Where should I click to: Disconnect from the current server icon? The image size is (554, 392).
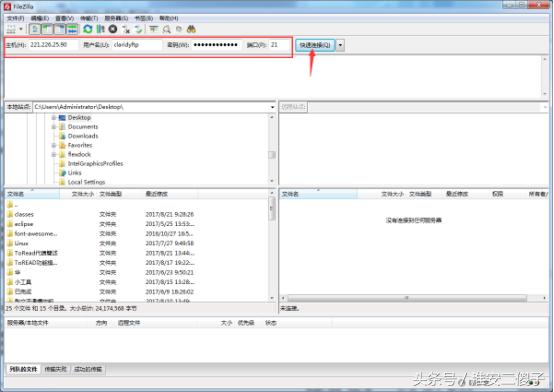126,29
